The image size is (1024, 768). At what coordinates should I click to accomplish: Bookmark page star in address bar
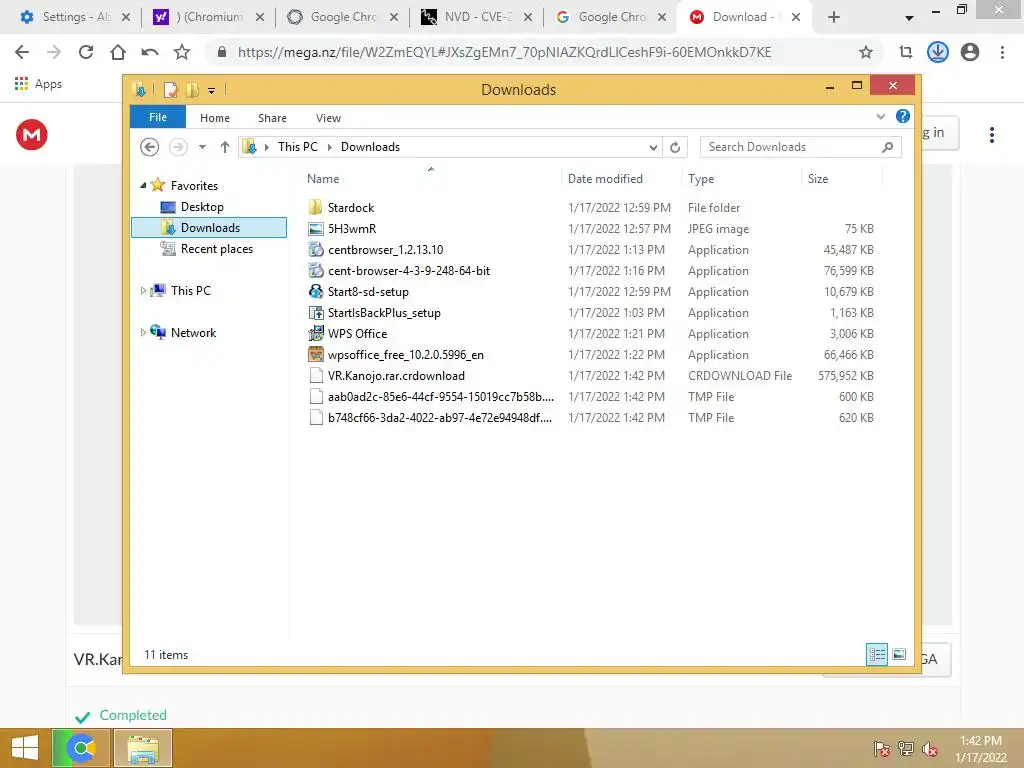[865, 52]
